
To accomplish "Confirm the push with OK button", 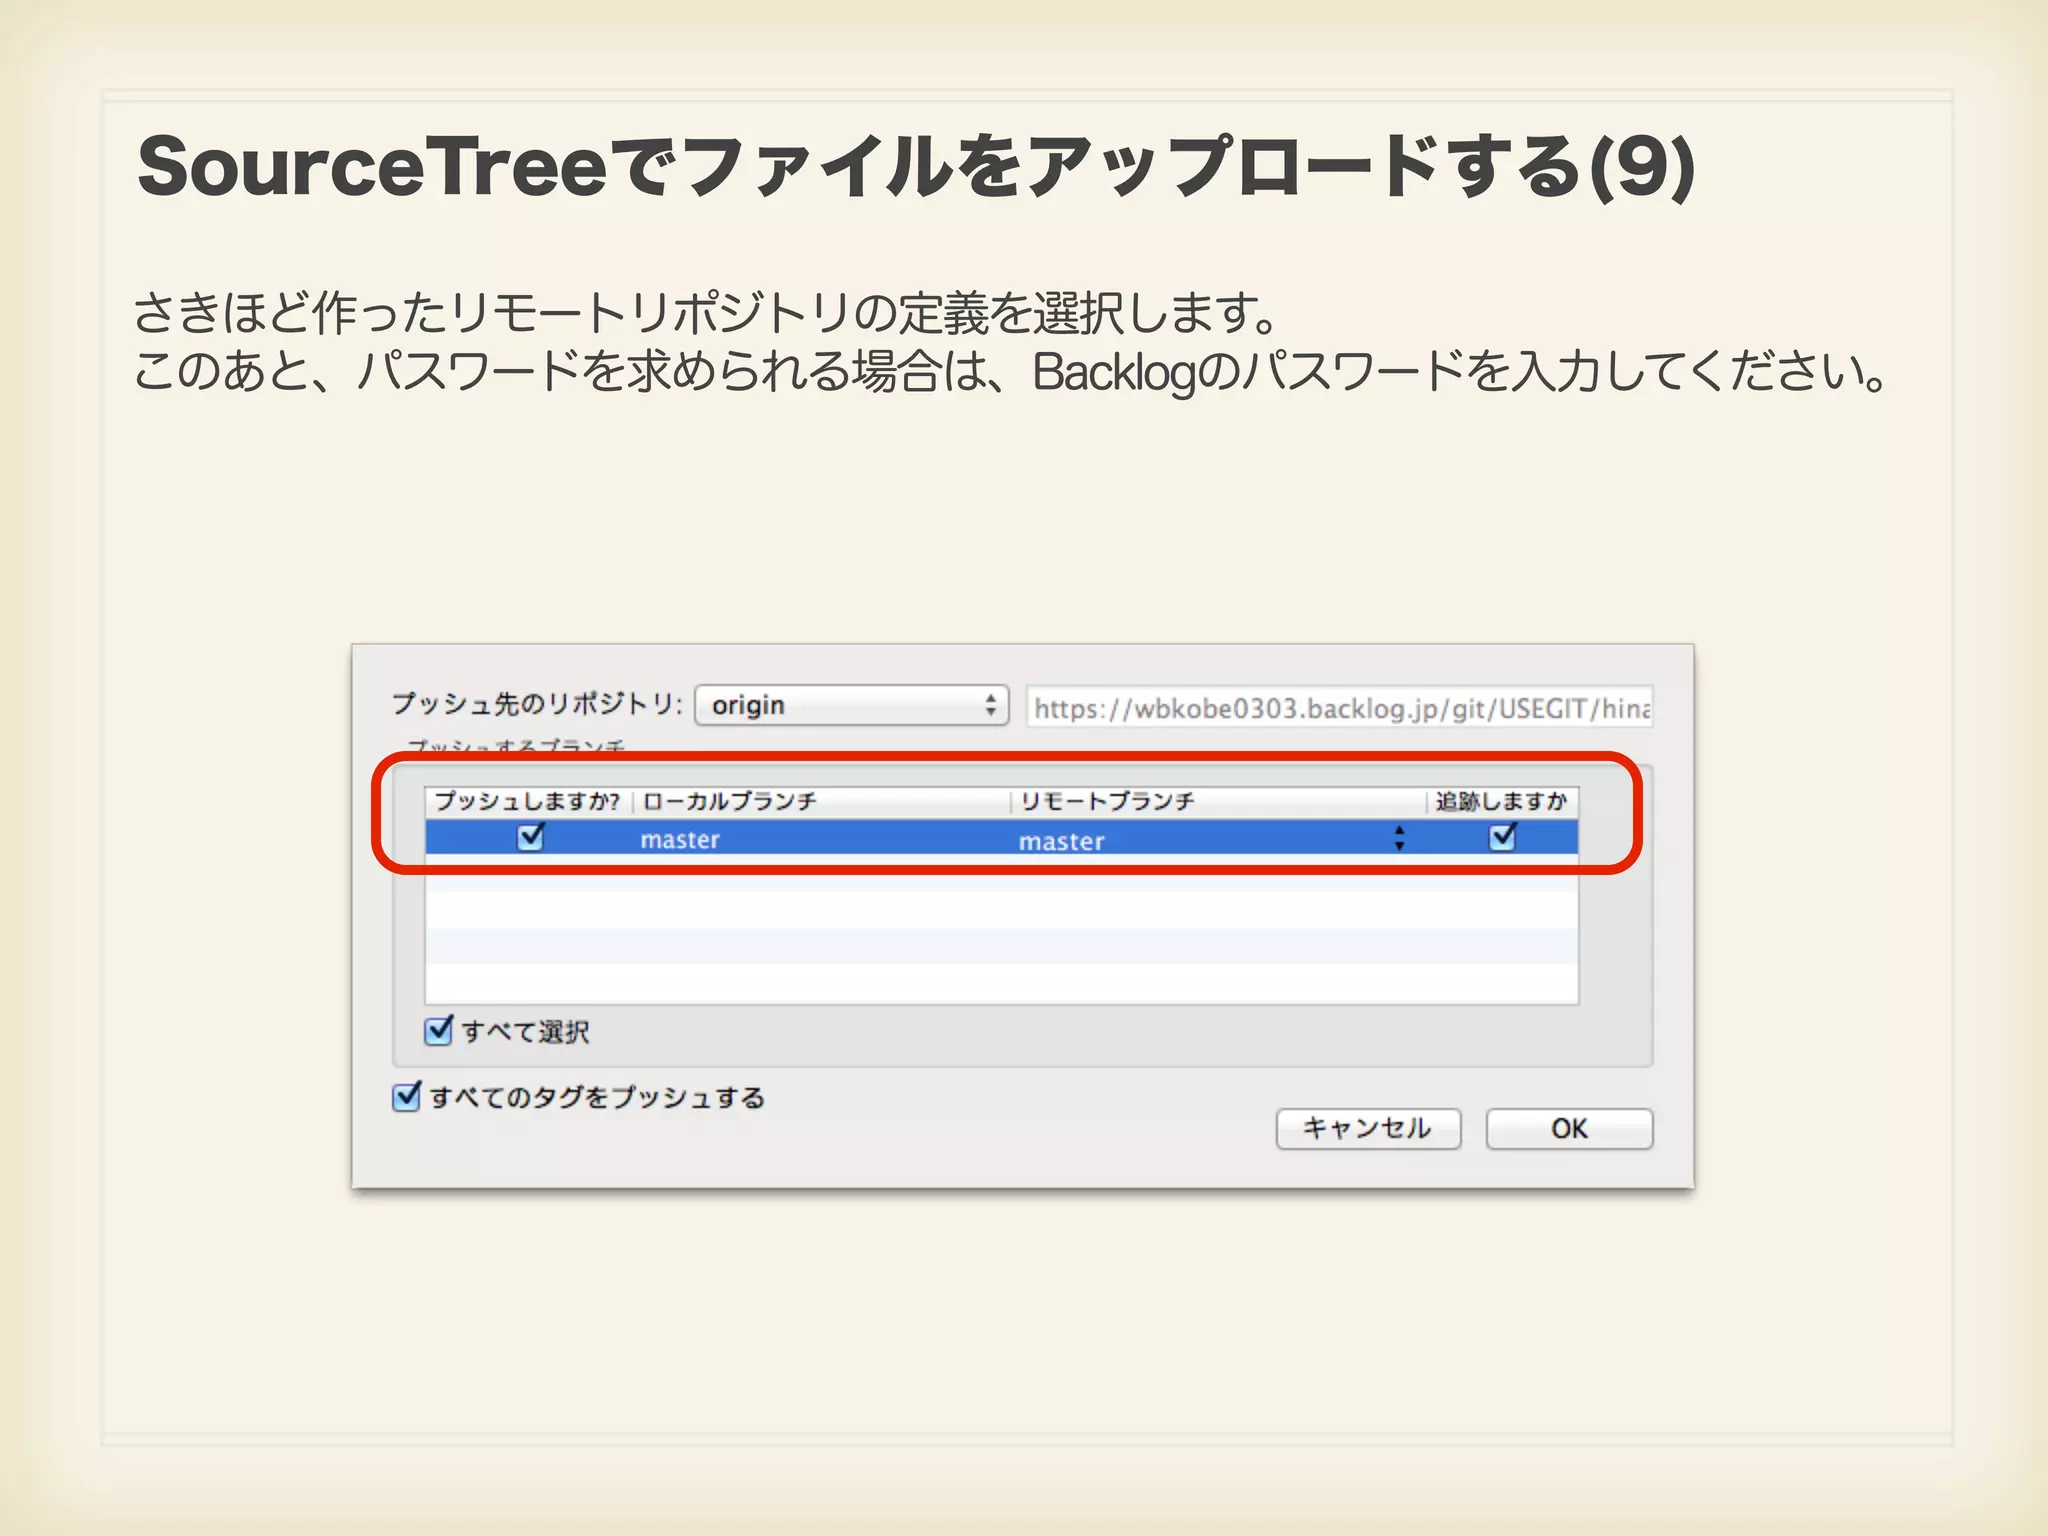I will click(1568, 1128).
